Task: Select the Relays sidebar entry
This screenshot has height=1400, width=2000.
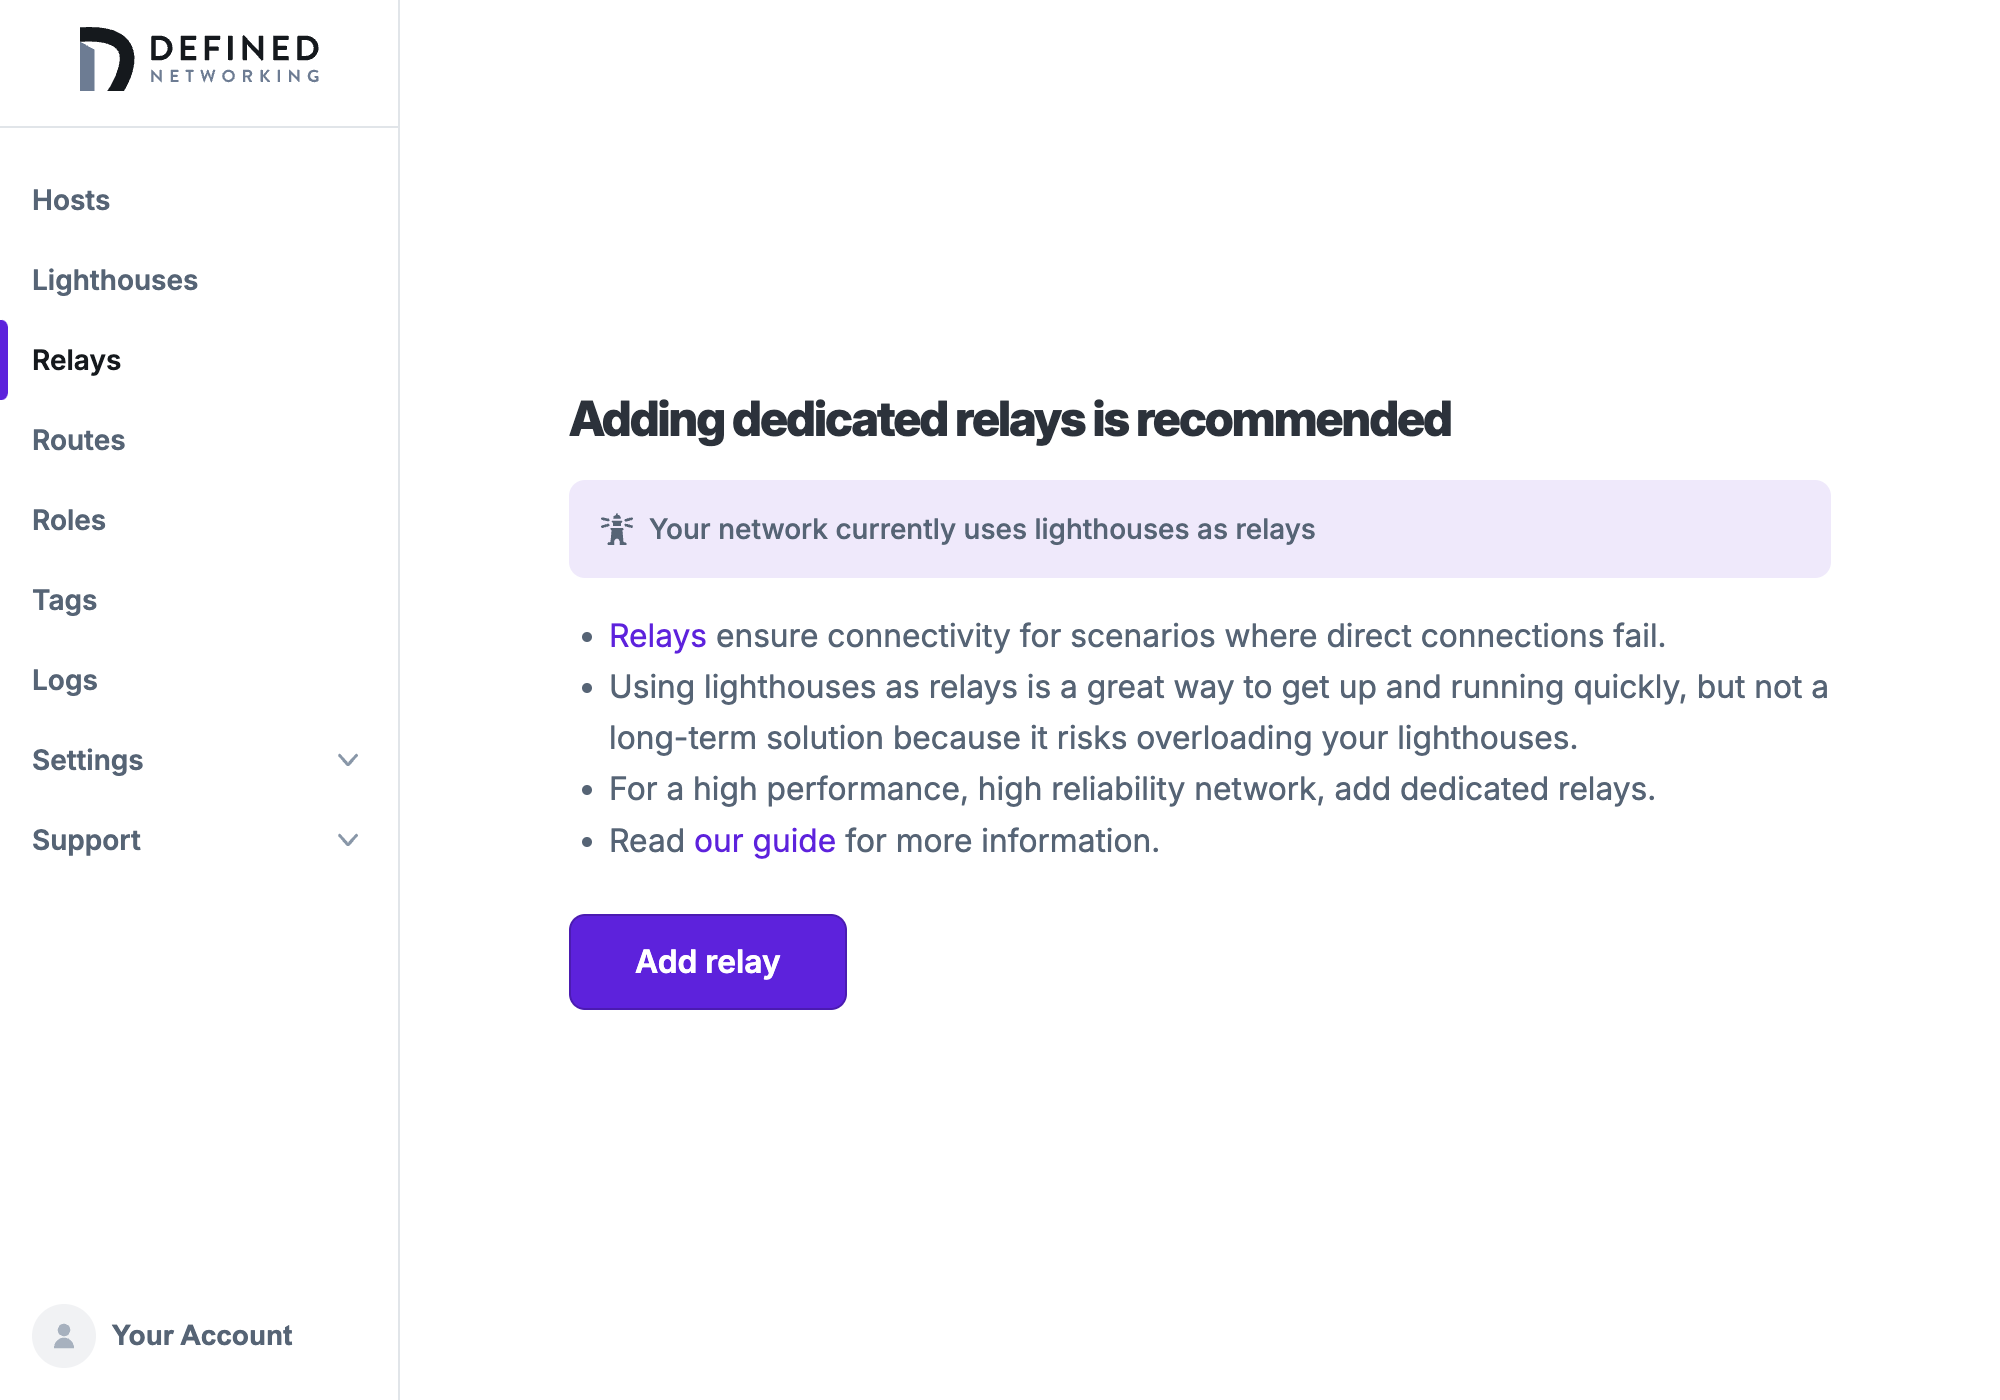Action: (x=77, y=360)
